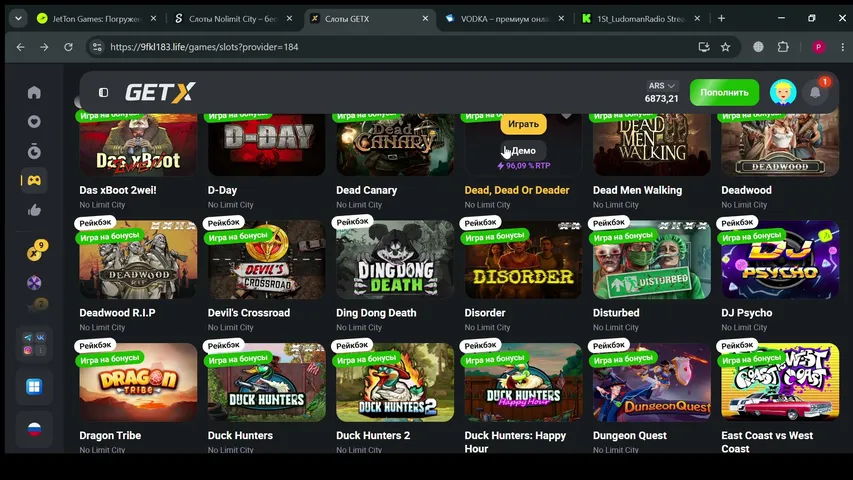
Task: Open the Das xBoot 2wei! game thumbnail
Action: pyautogui.click(x=138, y=145)
